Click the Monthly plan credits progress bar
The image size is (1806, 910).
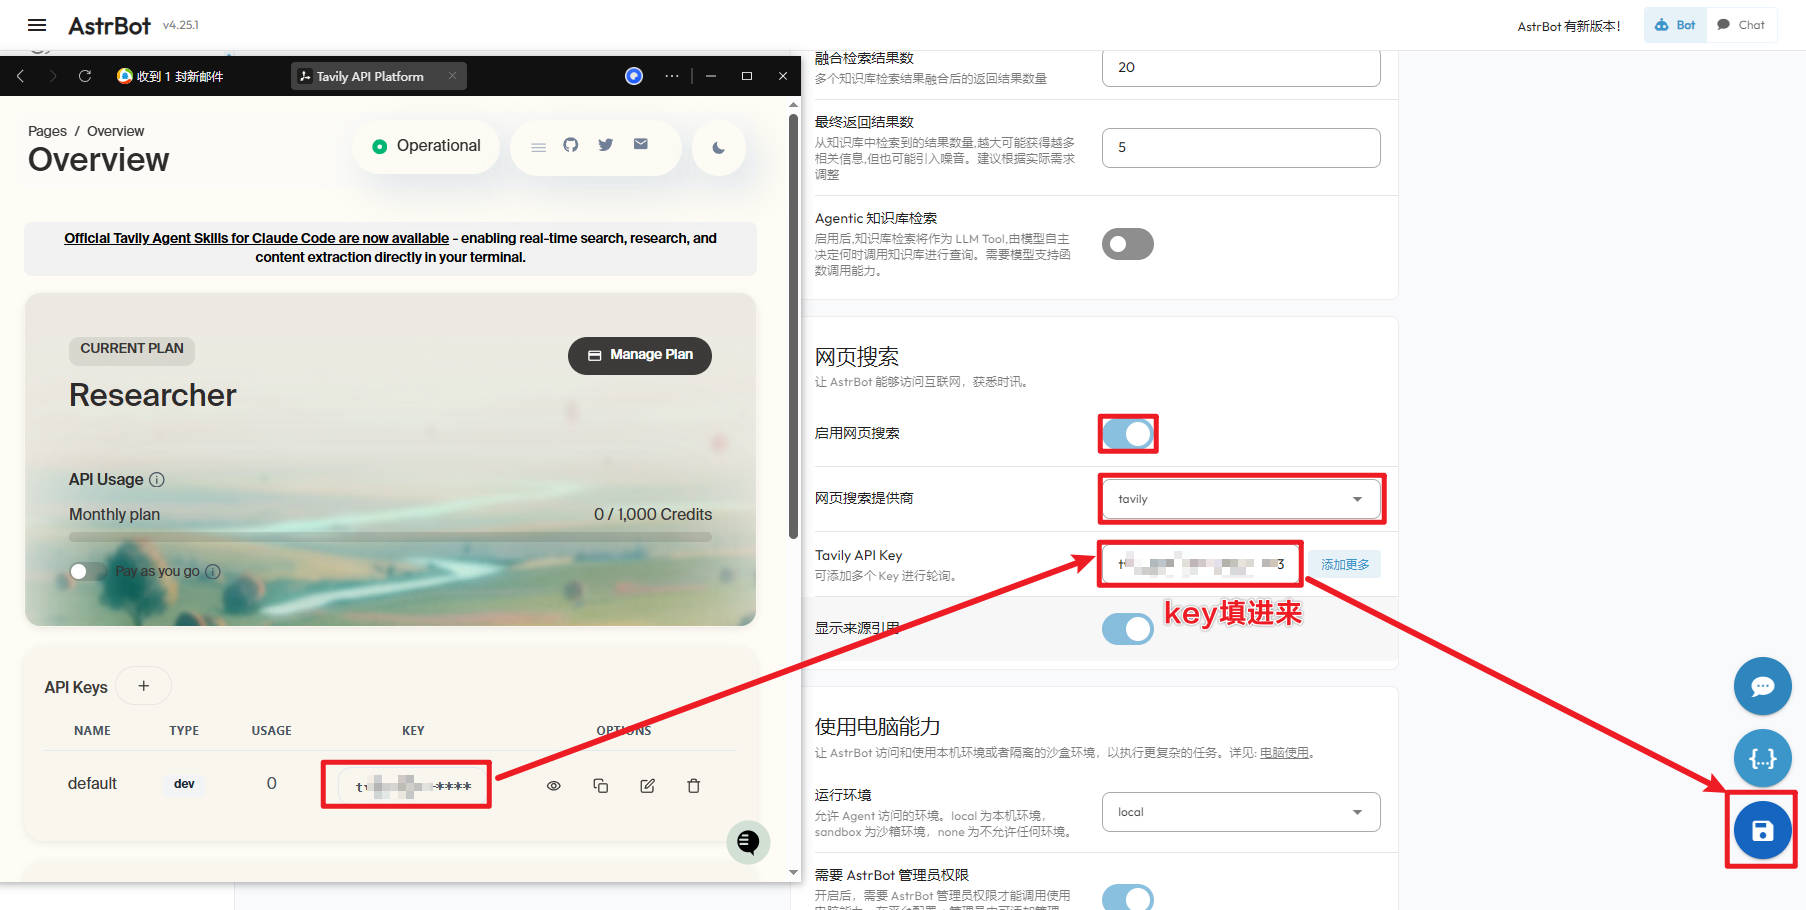pos(390,537)
